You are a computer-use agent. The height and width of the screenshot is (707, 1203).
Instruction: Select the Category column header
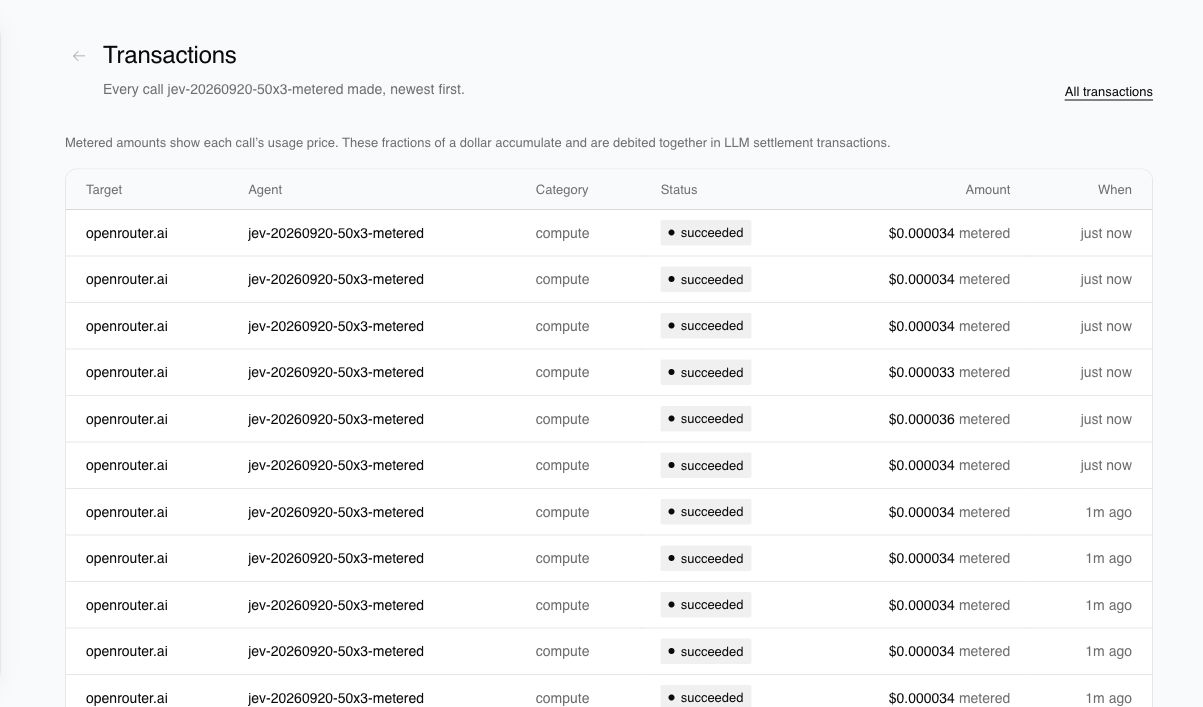[x=562, y=190]
